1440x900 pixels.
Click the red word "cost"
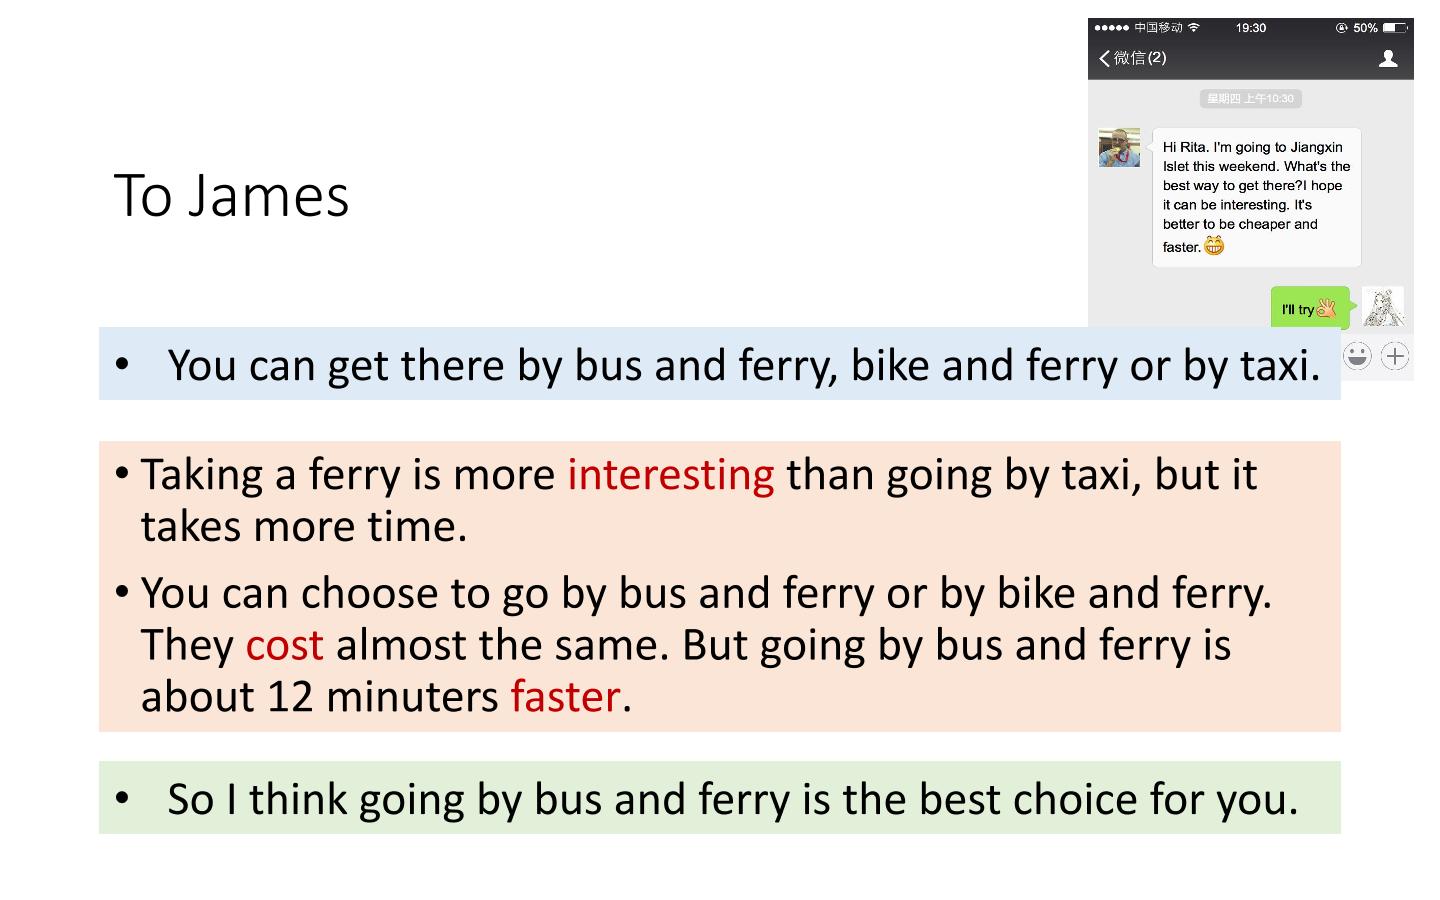[285, 645]
